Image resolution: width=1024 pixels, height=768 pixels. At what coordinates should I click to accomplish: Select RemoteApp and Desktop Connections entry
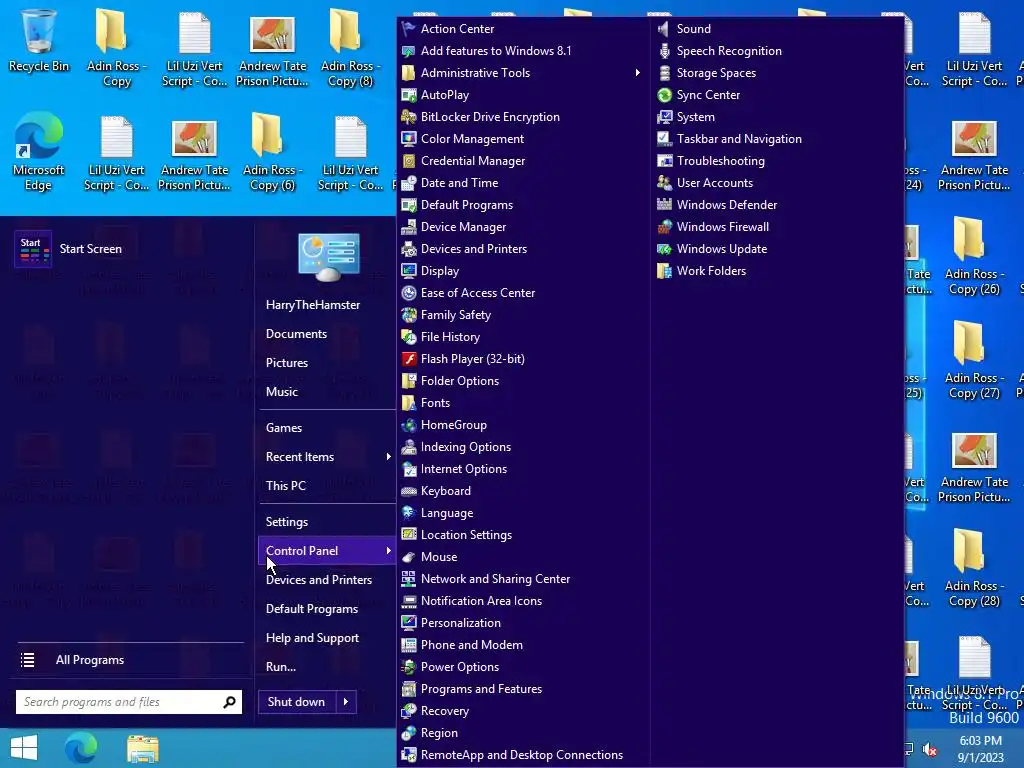pyautogui.click(x=522, y=755)
